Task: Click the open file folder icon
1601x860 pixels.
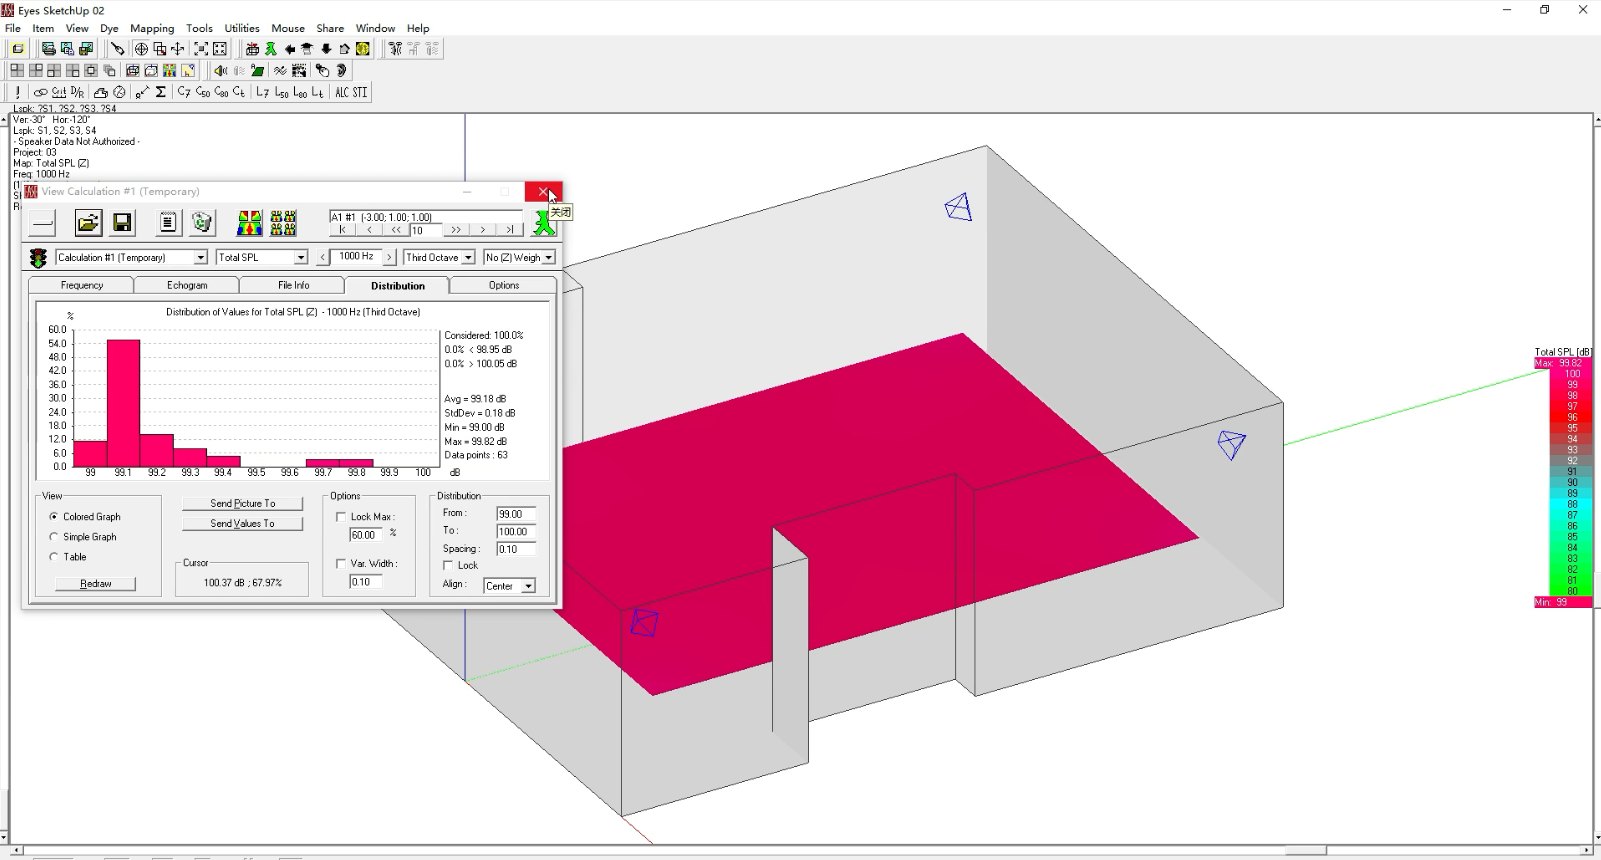Action: (x=88, y=223)
